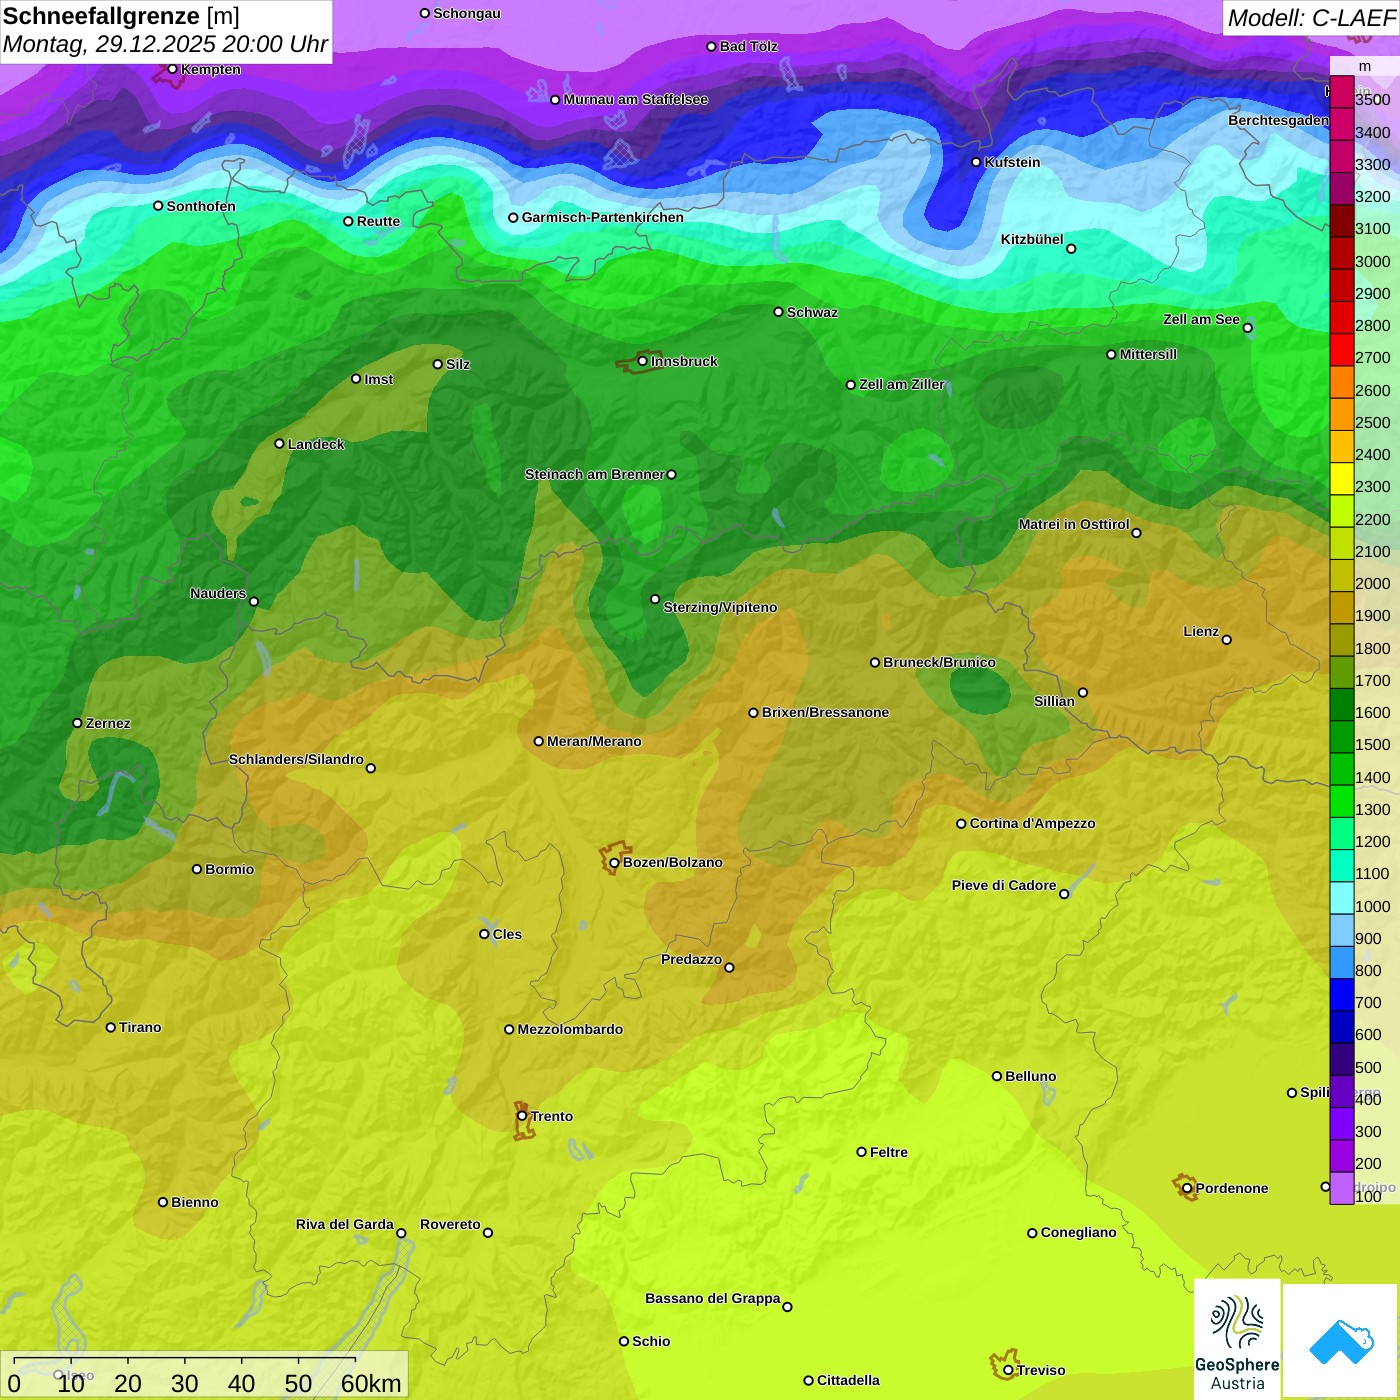
Task: Select the Pordenone label
Action: click(x=1232, y=1188)
